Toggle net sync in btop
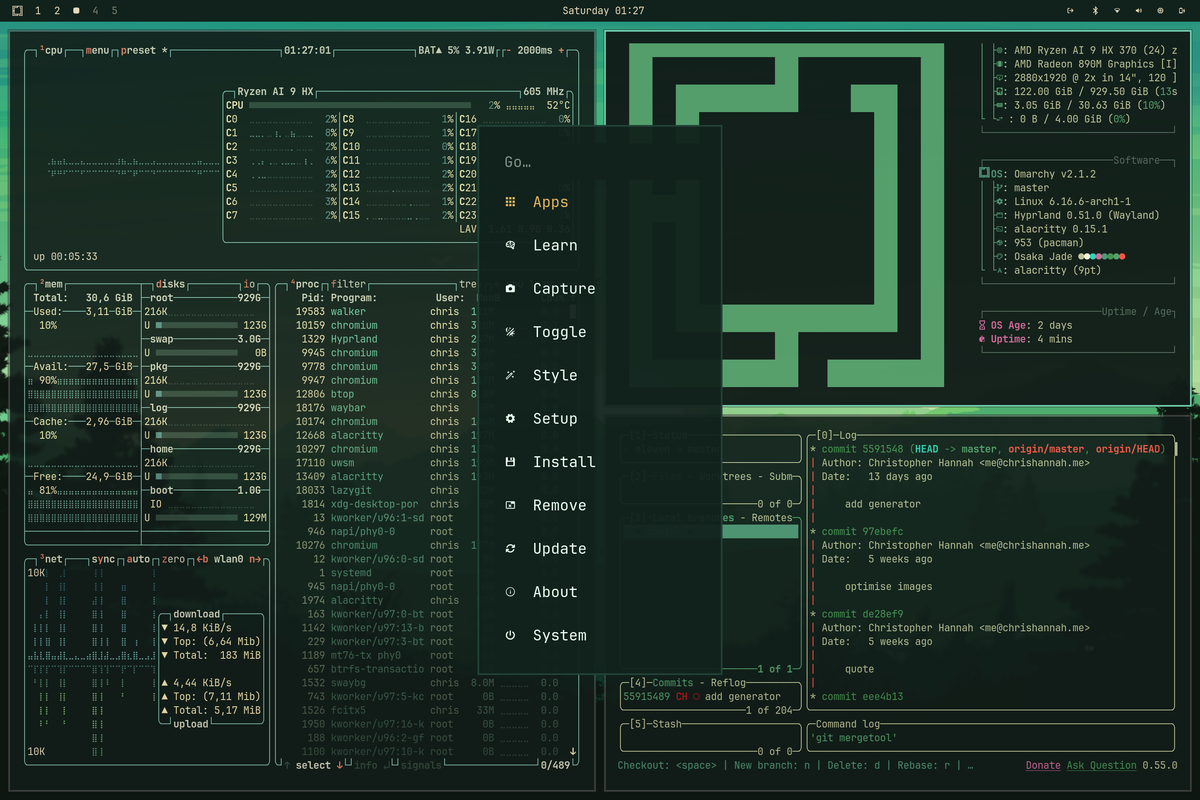Image resolution: width=1200 pixels, height=800 pixels. click(x=104, y=560)
